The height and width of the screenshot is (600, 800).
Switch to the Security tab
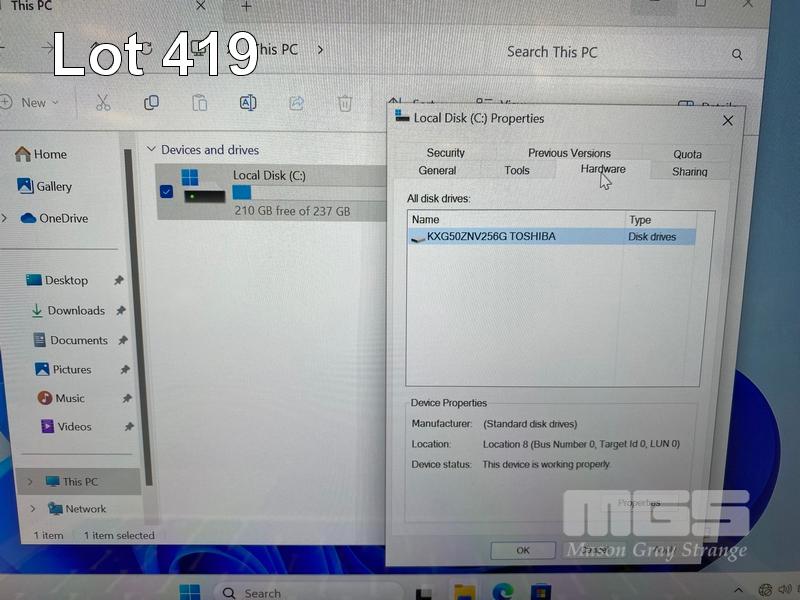445,153
